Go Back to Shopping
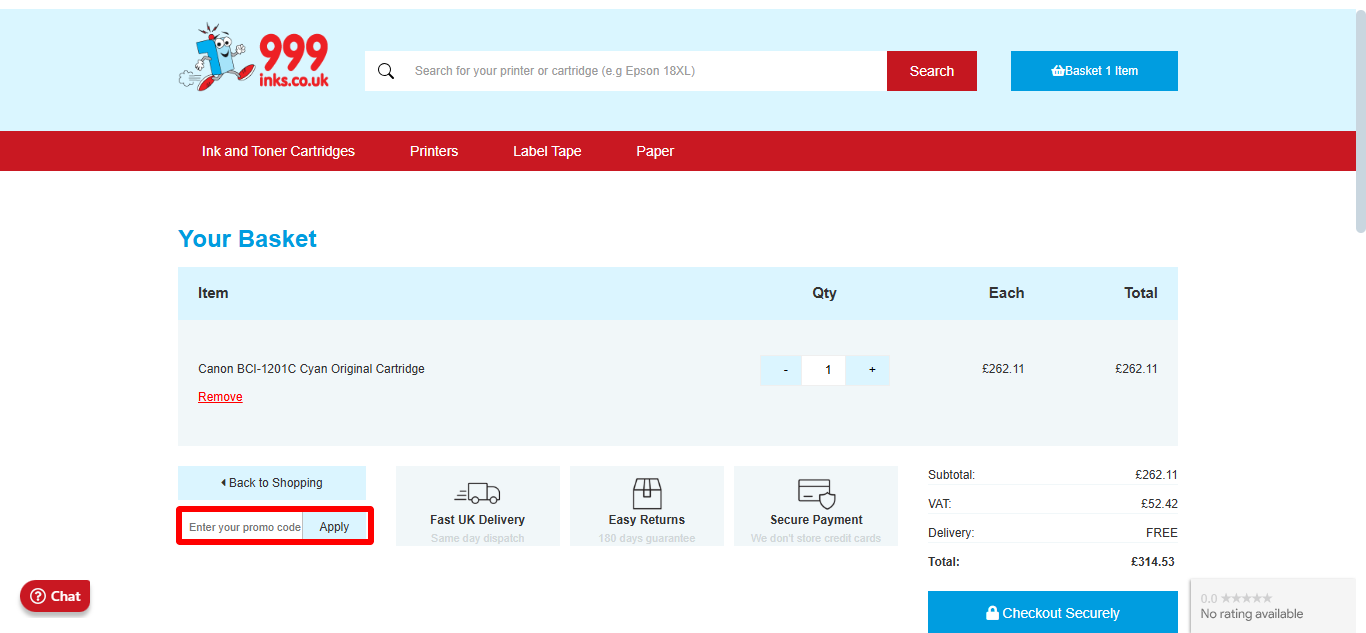The image size is (1366, 633). pos(272,483)
